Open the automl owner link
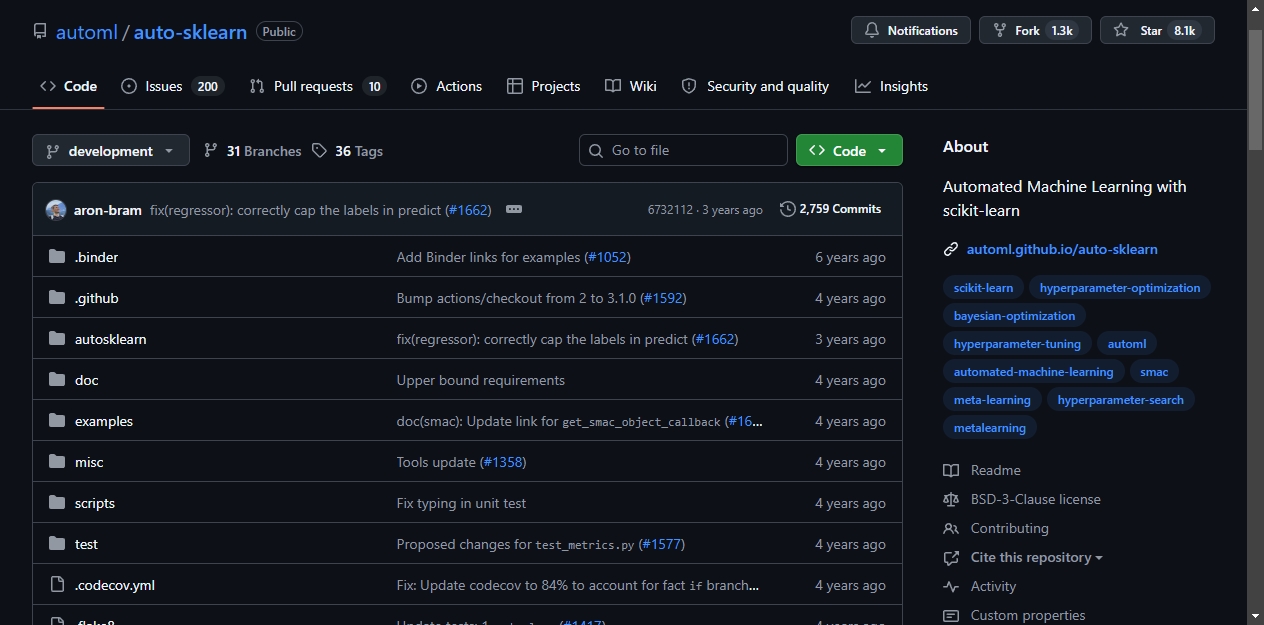 click(87, 32)
